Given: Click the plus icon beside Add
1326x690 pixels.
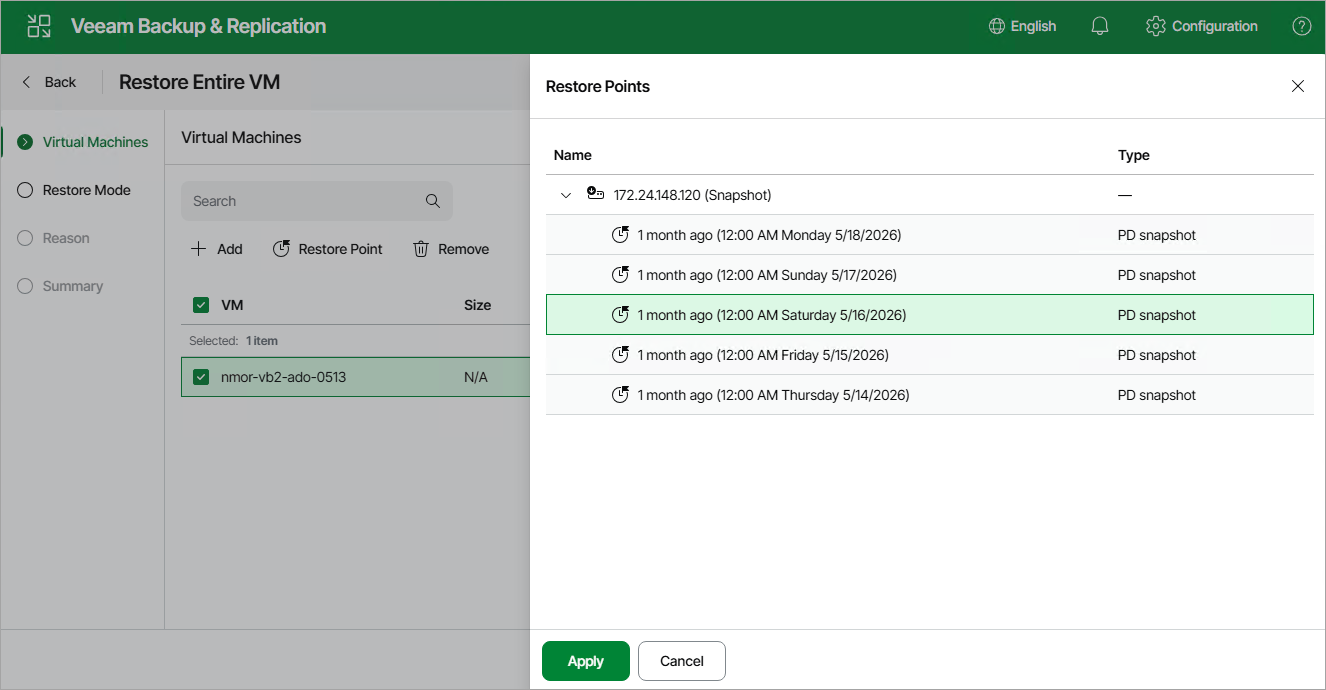Looking at the screenshot, I should click(x=198, y=249).
